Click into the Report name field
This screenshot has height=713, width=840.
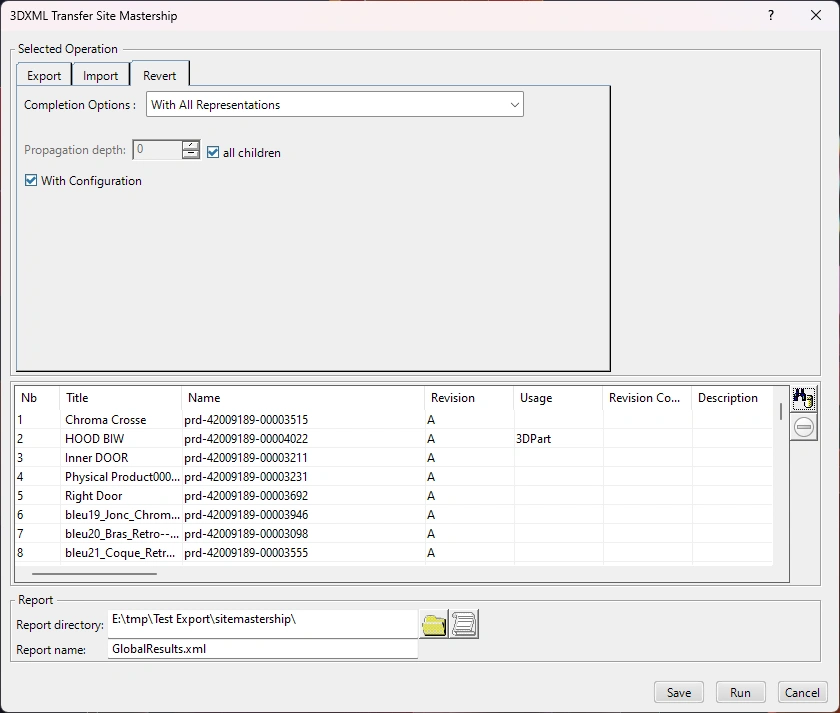(262, 649)
